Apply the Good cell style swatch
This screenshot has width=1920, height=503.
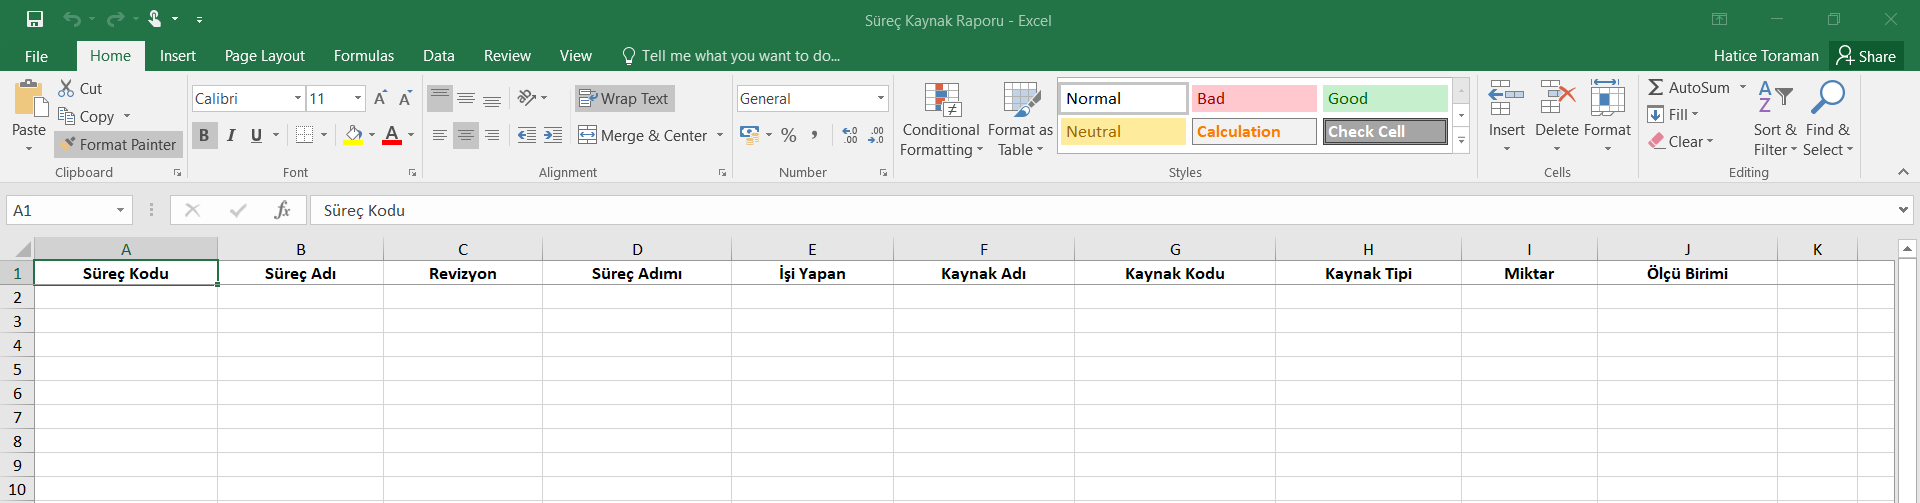(x=1384, y=98)
